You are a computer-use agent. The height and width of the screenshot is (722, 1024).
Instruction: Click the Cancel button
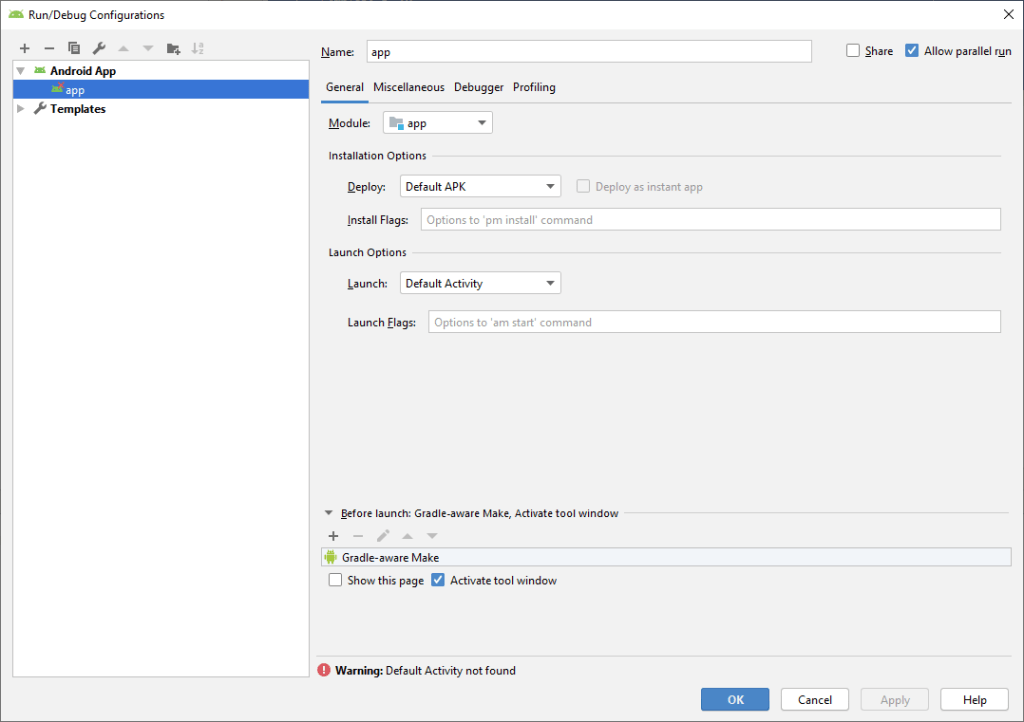pos(815,700)
